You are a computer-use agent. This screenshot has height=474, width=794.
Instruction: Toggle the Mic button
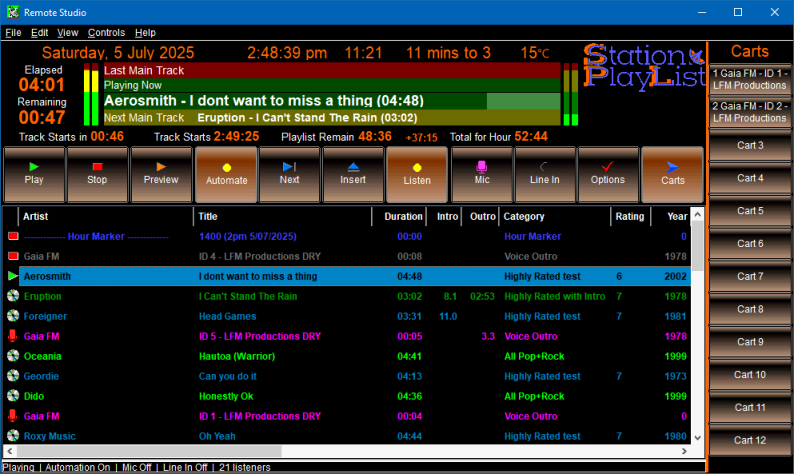pos(481,174)
